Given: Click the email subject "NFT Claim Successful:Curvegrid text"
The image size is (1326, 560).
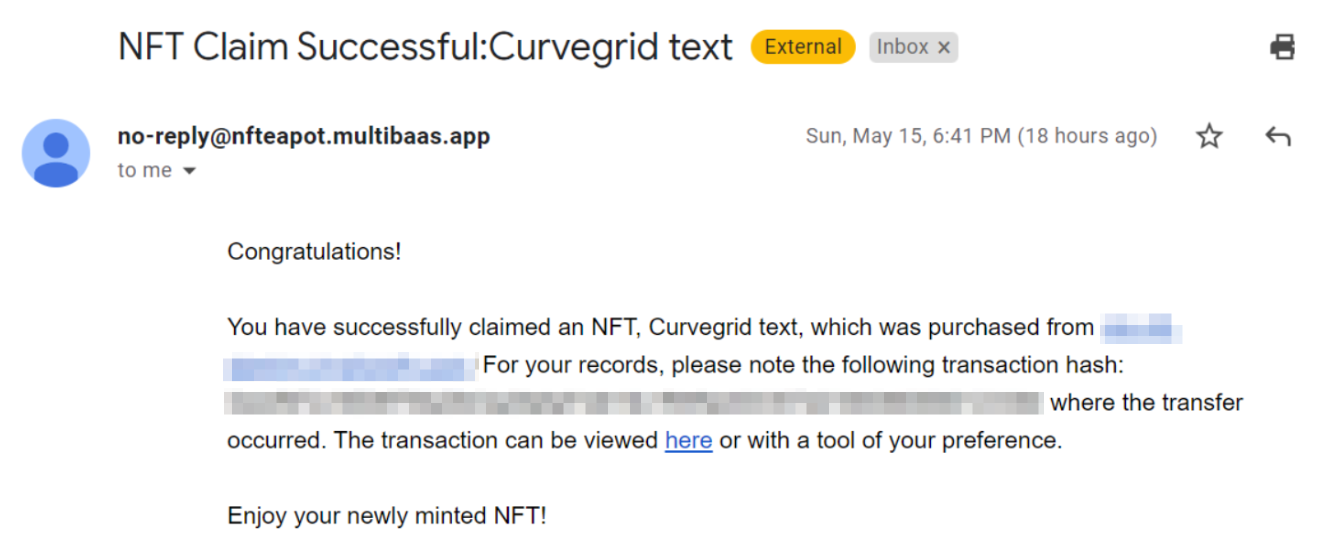Looking at the screenshot, I should (x=425, y=47).
